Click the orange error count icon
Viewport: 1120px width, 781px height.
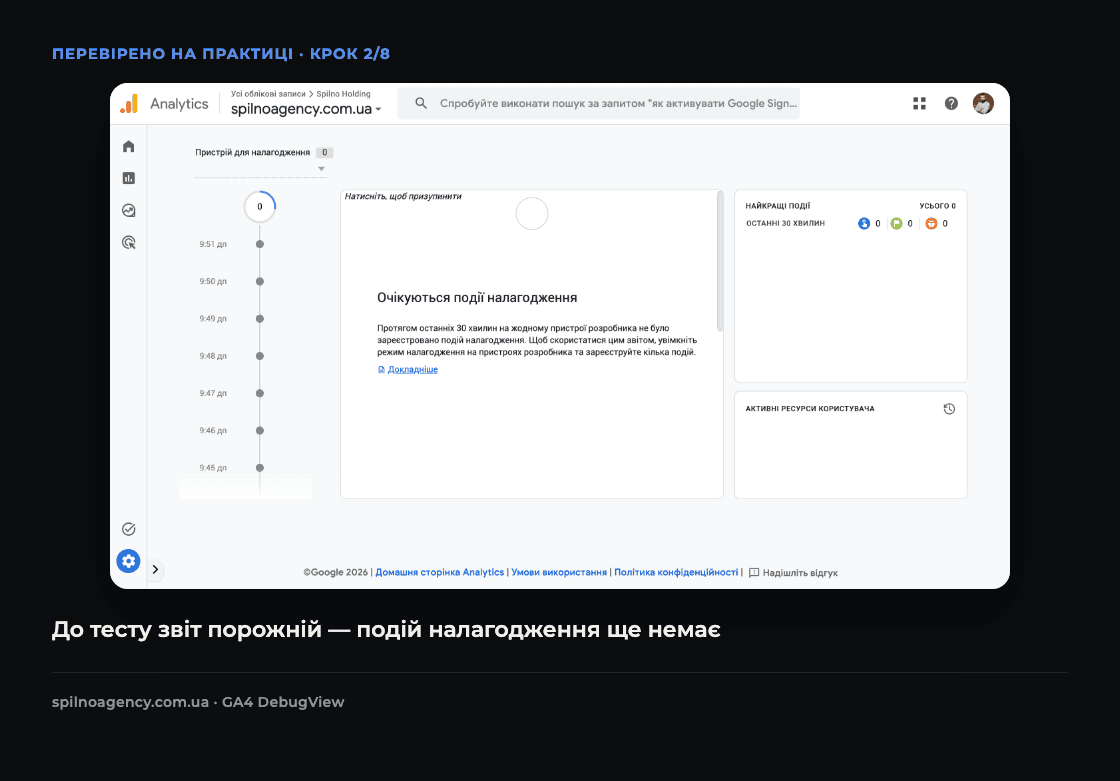(x=931, y=224)
